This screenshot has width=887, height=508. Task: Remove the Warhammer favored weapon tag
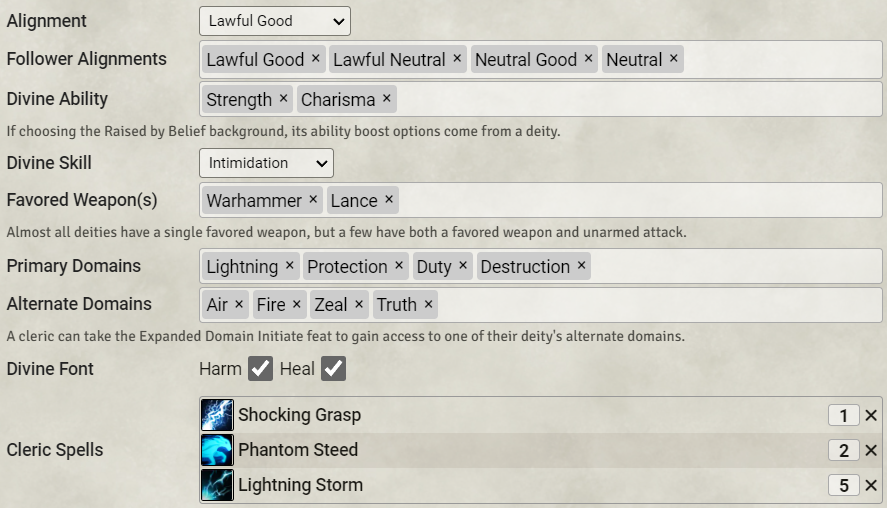pyautogui.click(x=313, y=200)
